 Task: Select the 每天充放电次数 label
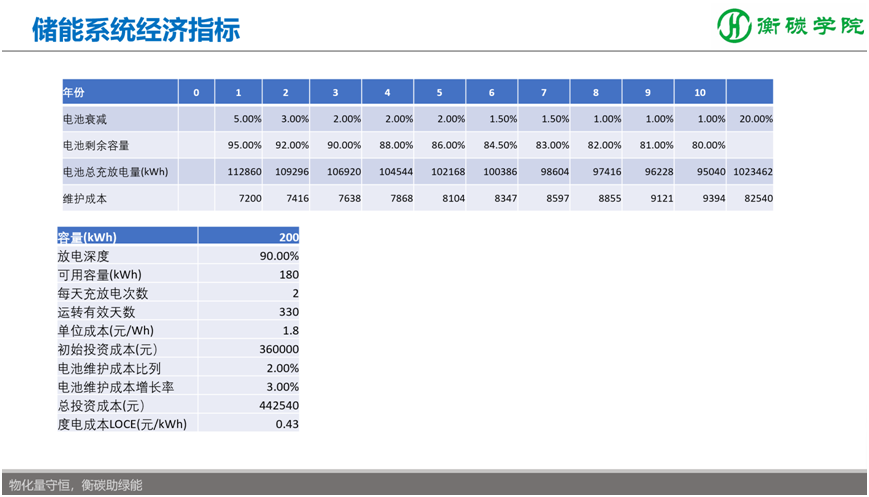point(103,293)
